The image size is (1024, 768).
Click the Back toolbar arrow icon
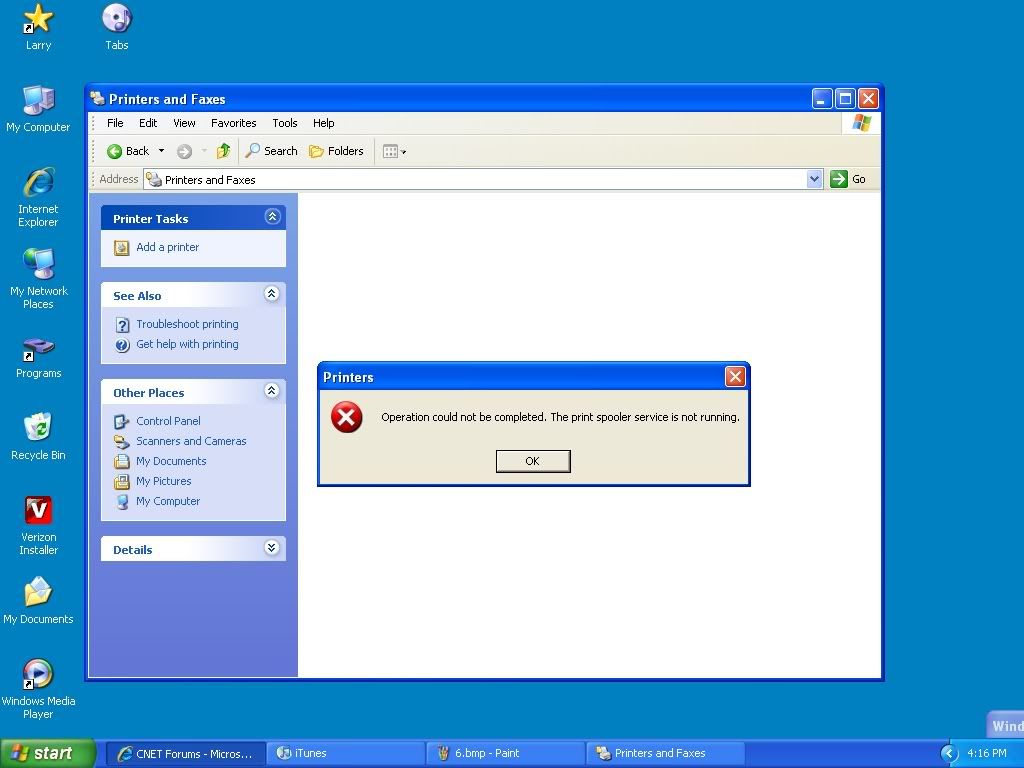116,151
